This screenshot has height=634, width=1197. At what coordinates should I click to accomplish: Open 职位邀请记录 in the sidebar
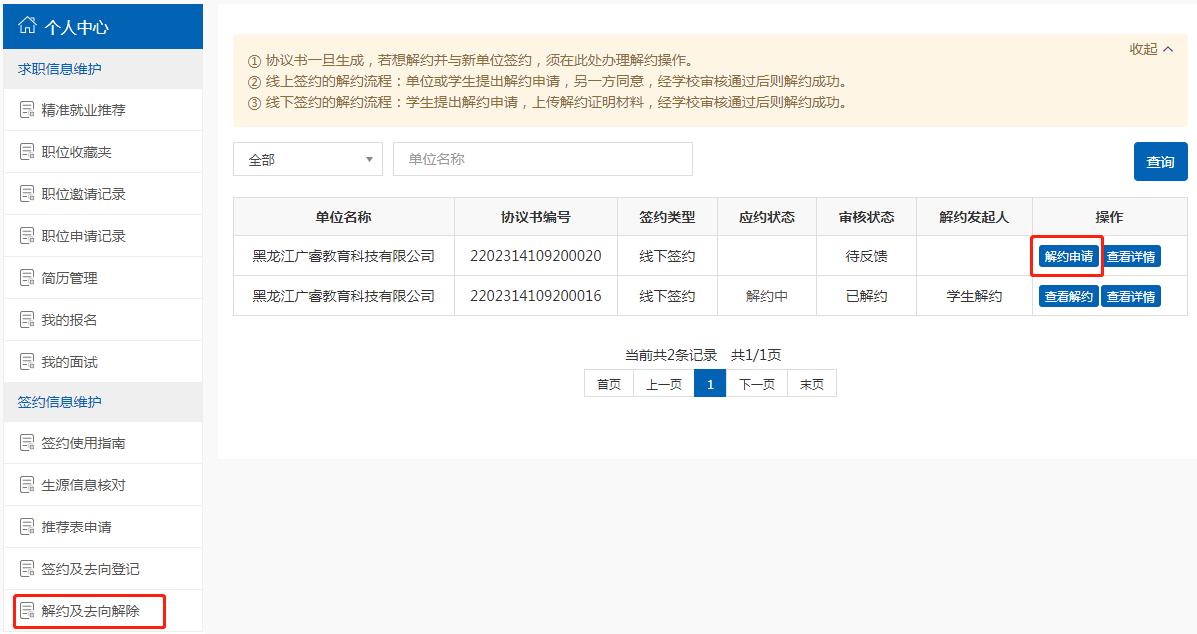(x=84, y=194)
